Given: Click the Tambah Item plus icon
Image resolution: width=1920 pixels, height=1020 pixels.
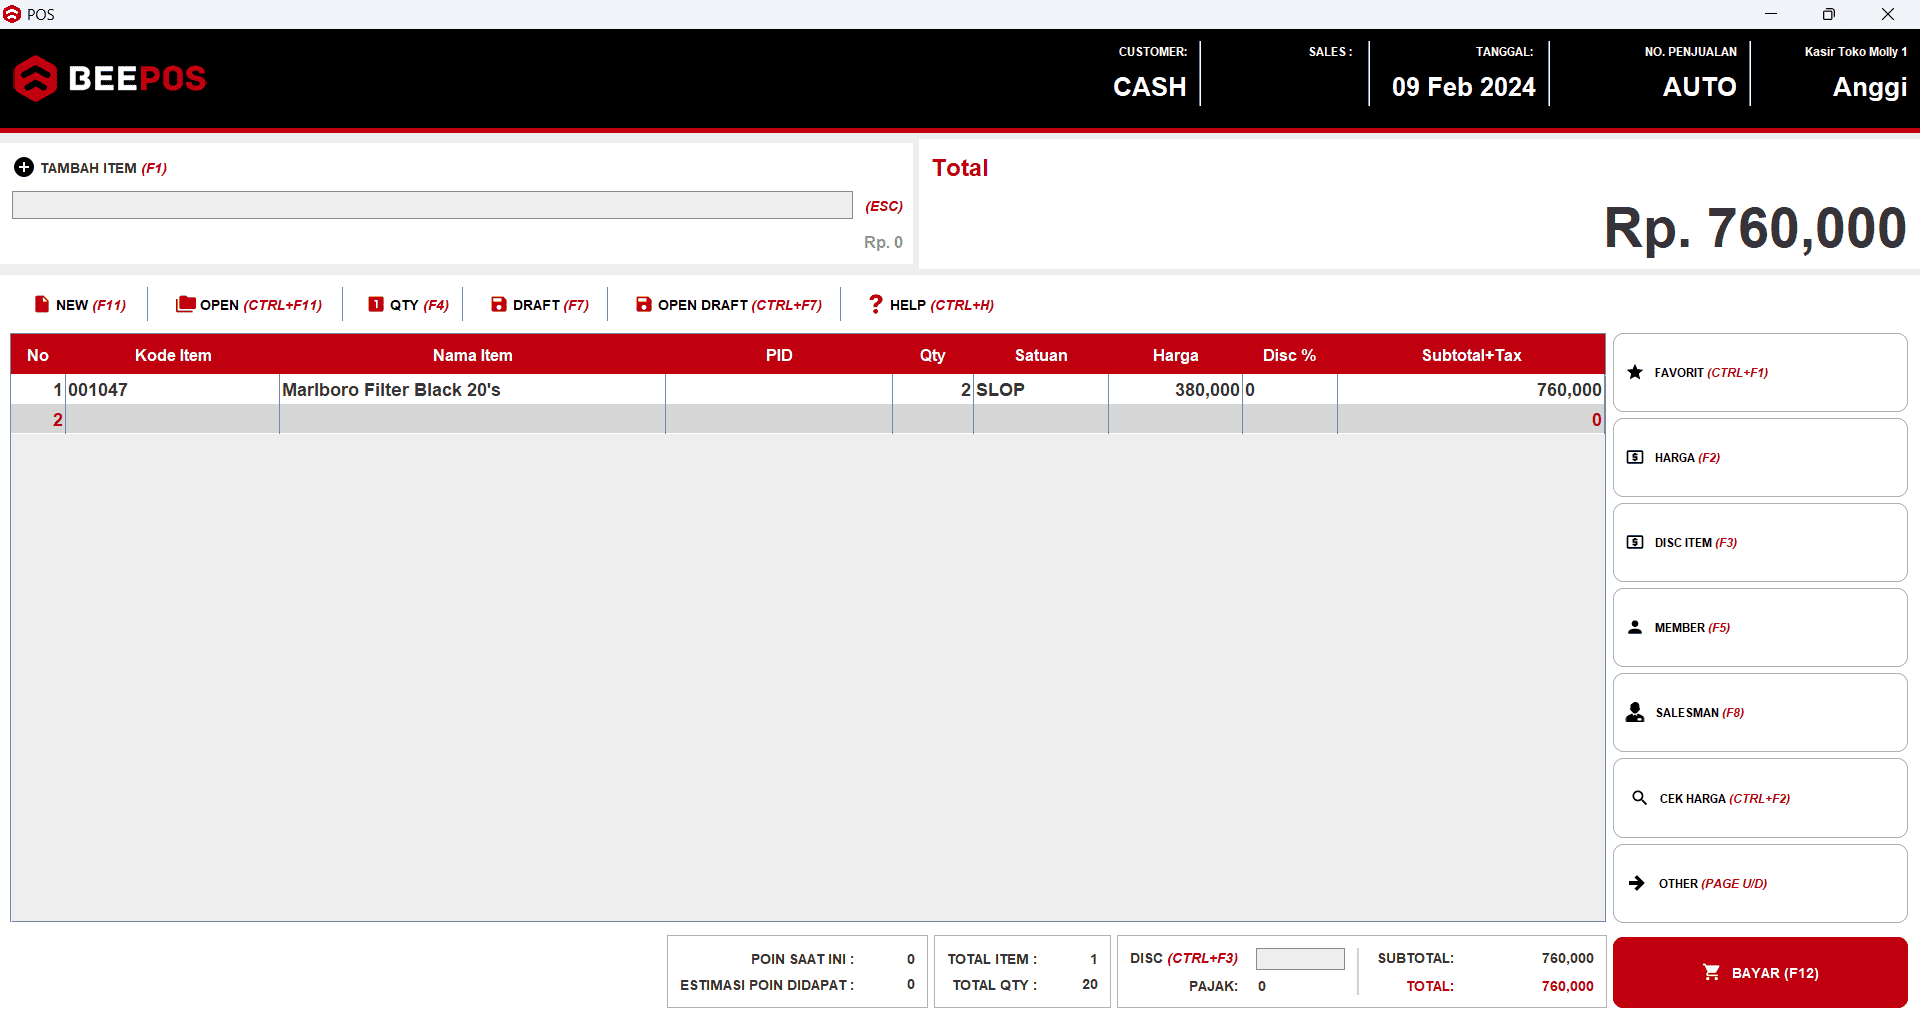Looking at the screenshot, I should [x=24, y=167].
